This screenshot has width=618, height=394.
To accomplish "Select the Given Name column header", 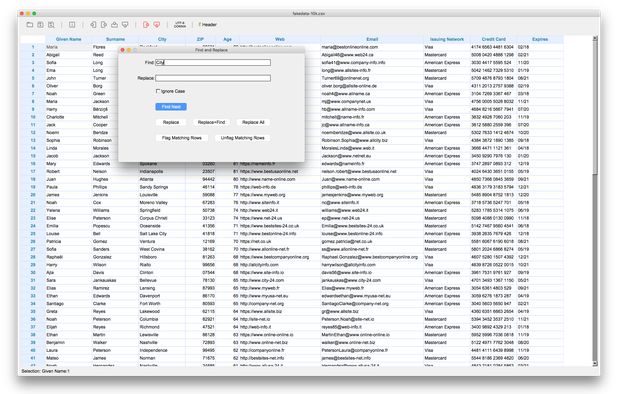I will coord(69,39).
